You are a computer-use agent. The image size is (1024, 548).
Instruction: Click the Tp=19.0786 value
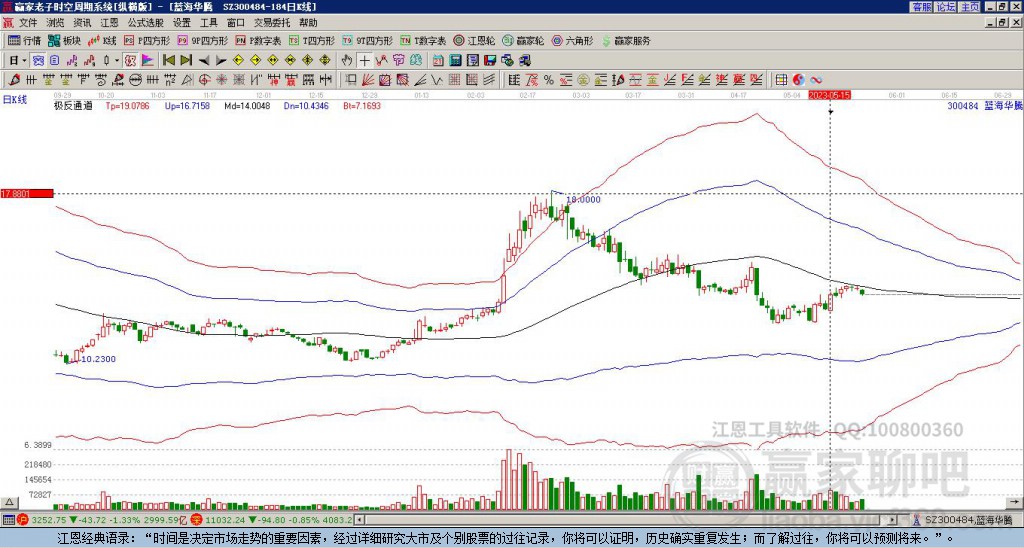point(127,105)
